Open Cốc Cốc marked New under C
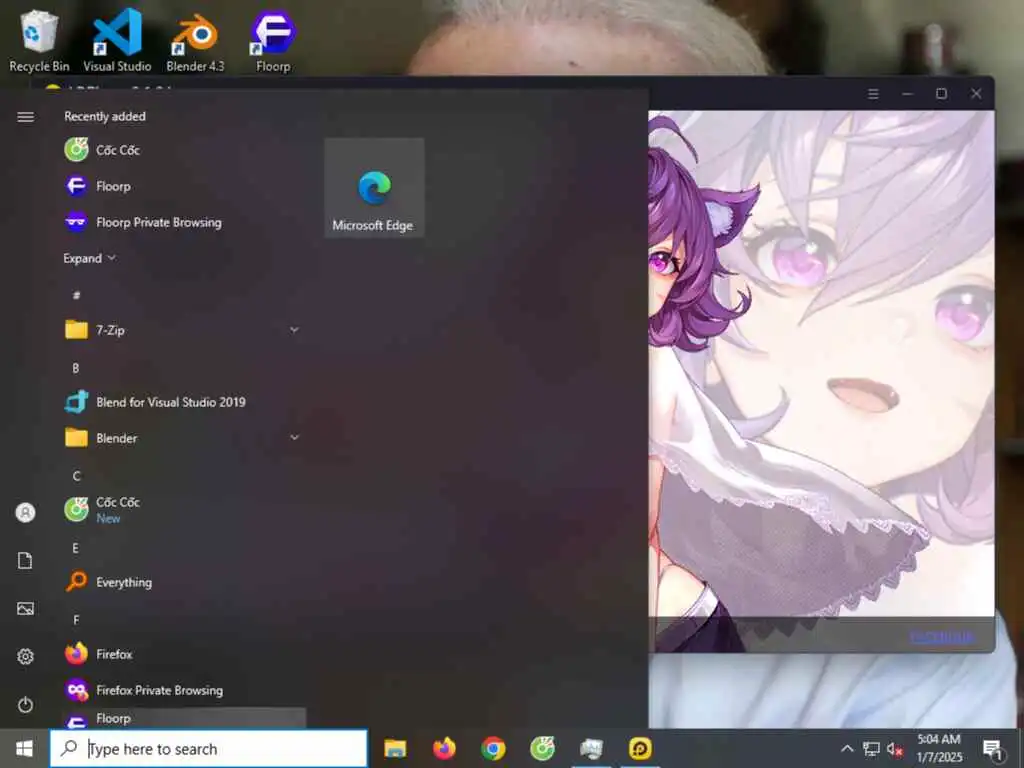Screen dimensions: 1024x768 pos(183,509)
